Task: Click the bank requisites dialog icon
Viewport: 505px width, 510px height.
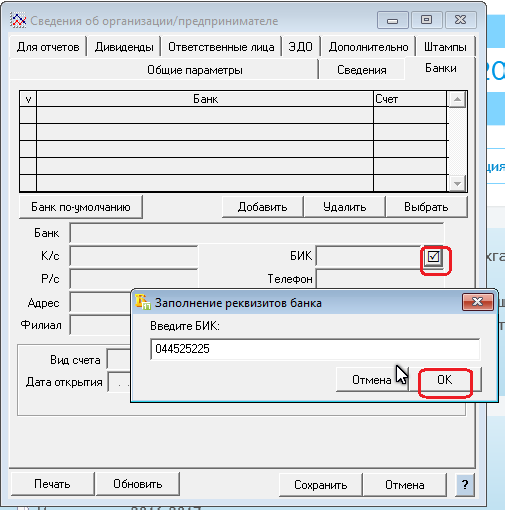Action: point(143,302)
